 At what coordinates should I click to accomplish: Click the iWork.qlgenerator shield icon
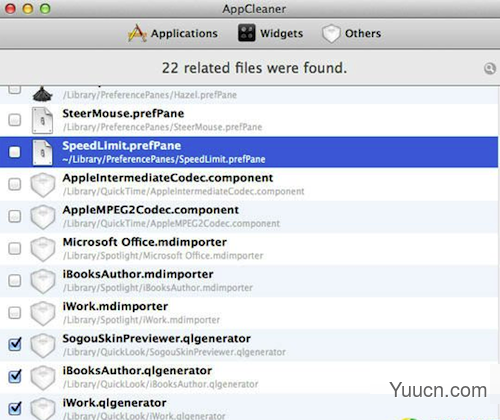coord(43,409)
